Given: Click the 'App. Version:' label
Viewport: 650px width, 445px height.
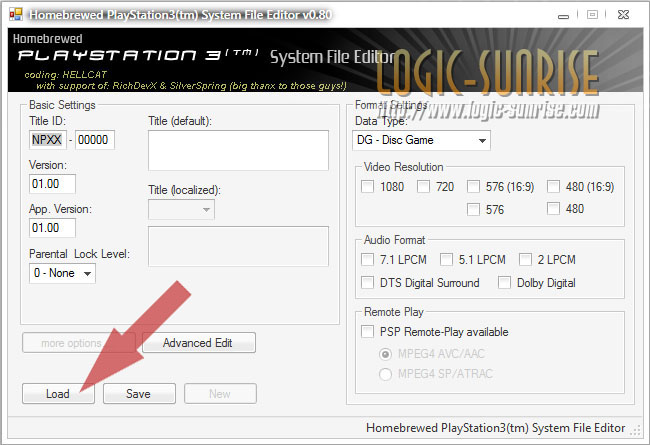Looking at the screenshot, I should [60, 209].
